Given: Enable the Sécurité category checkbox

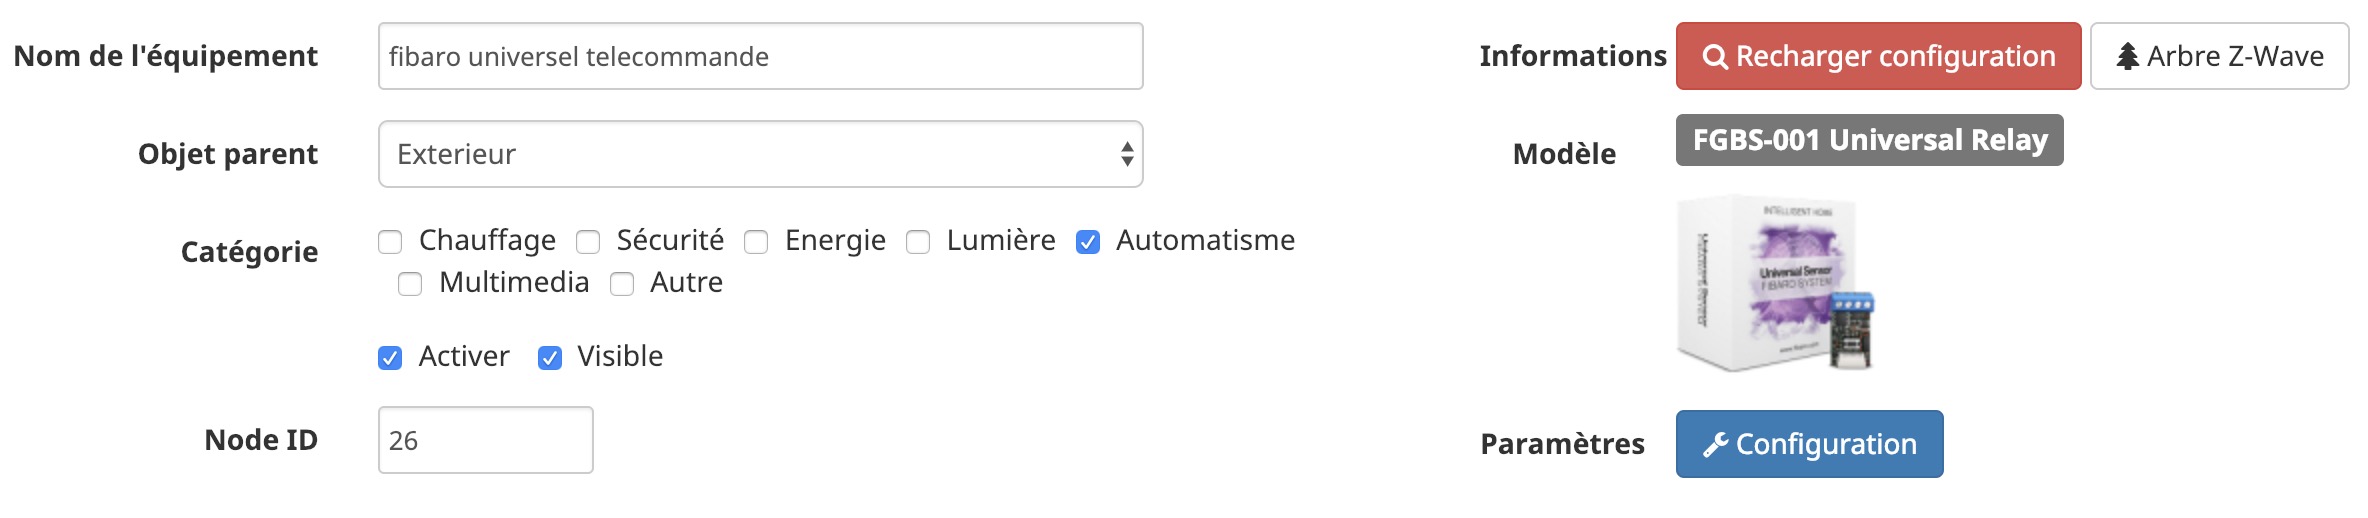Looking at the screenshot, I should pos(588,242).
